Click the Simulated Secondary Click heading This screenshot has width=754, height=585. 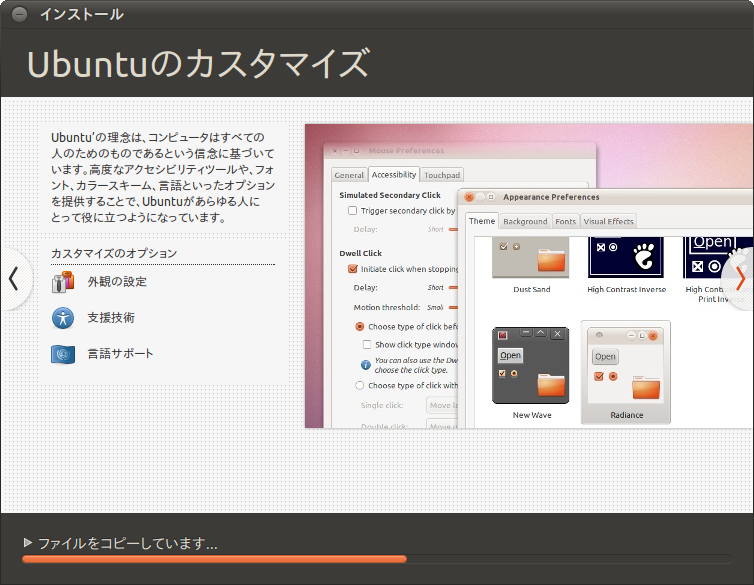point(390,195)
